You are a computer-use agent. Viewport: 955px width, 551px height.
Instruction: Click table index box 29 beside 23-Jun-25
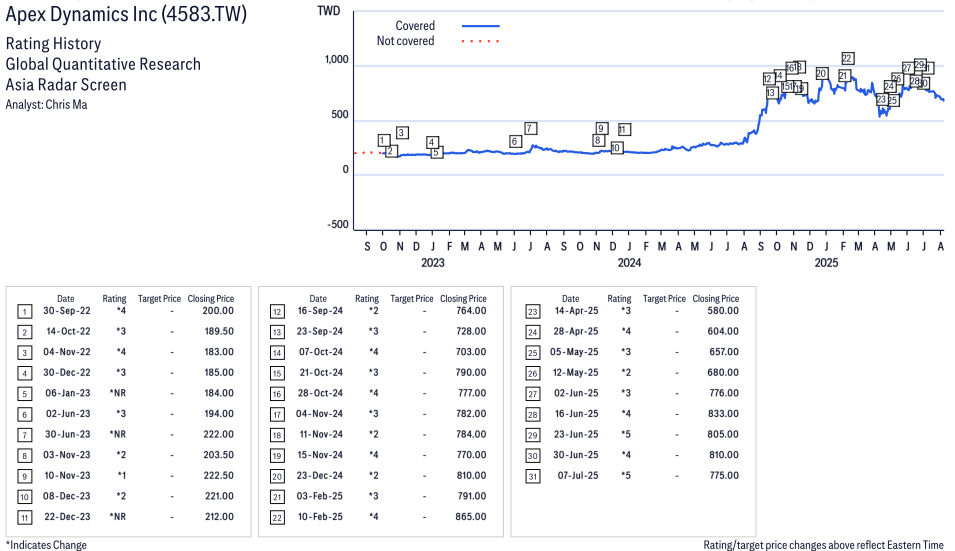point(532,435)
